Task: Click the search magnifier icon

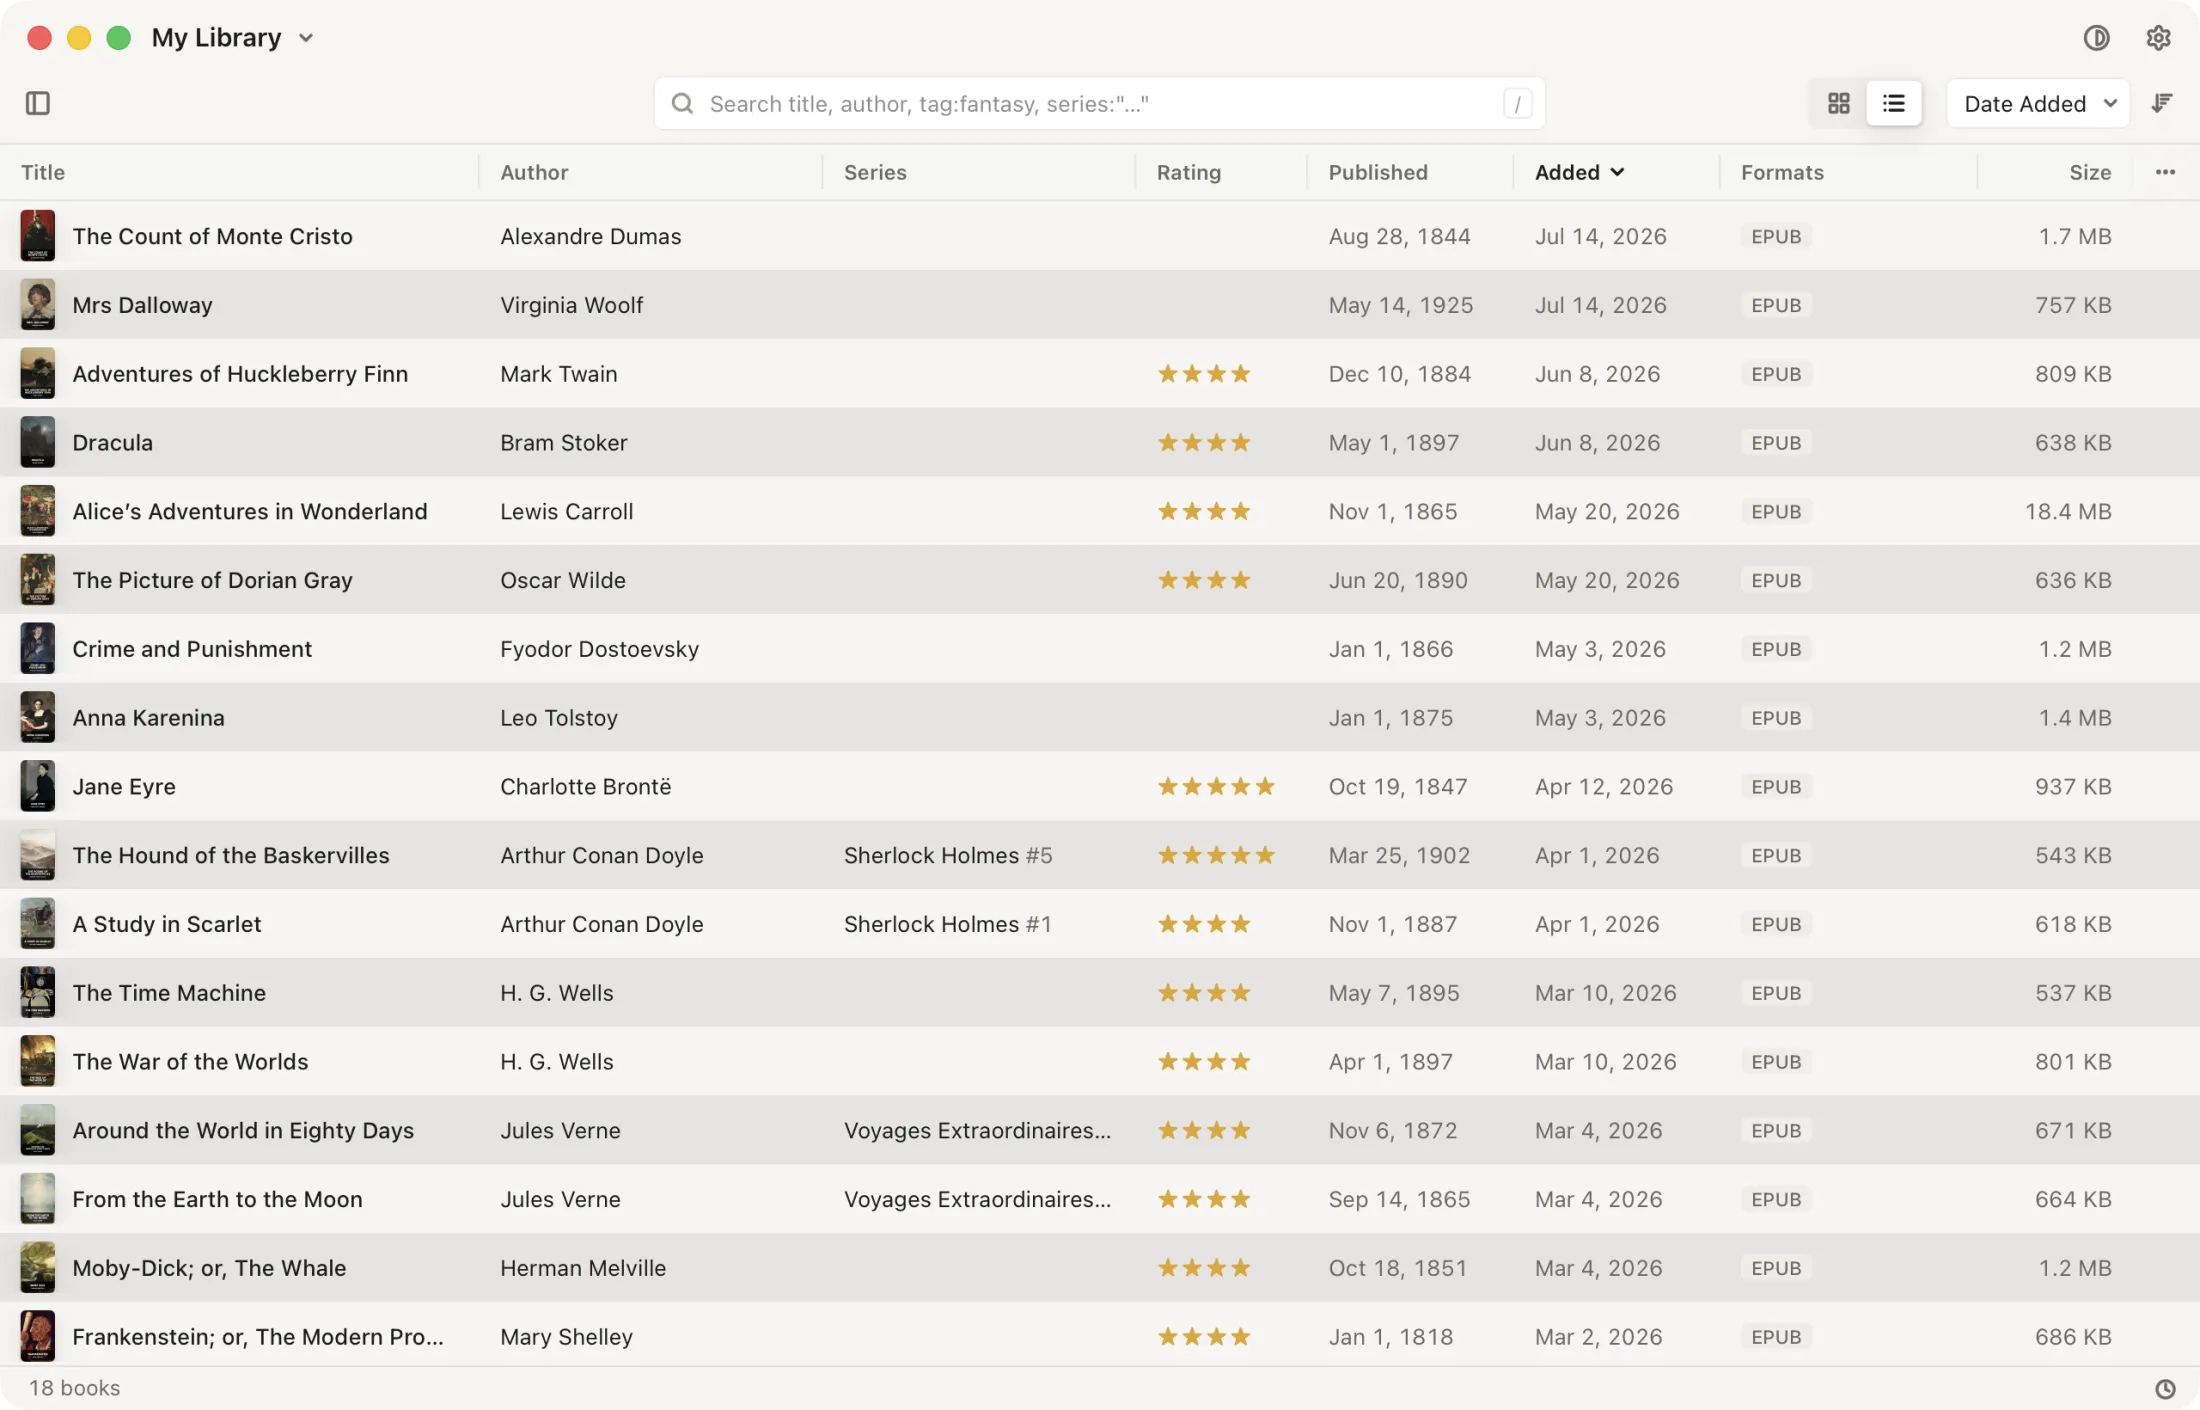Action: tap(682, 103)
